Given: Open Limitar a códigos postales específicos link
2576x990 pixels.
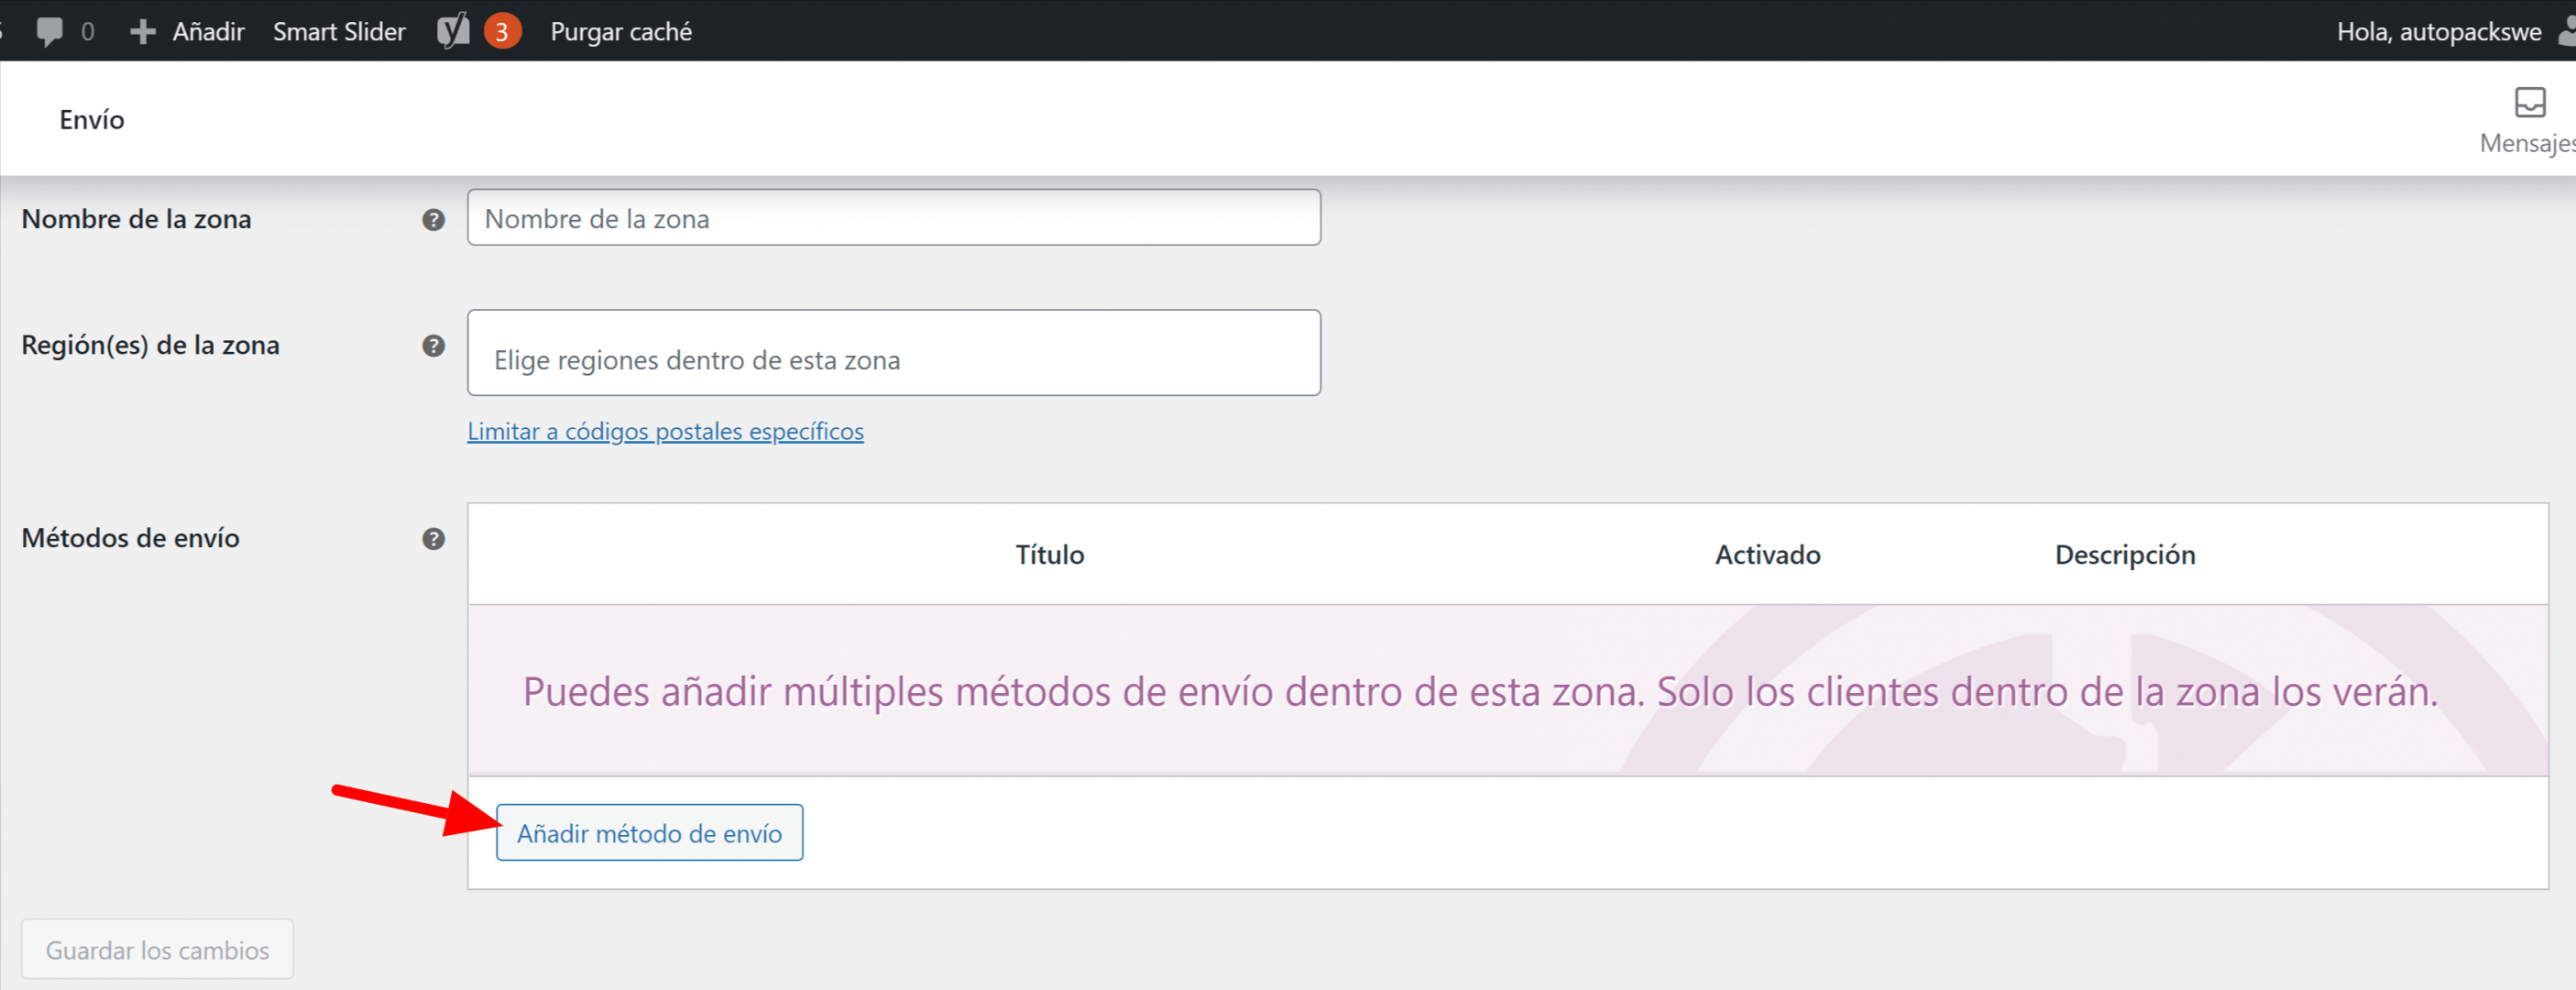Looking at the screenshot, I should tap(665, 431).
